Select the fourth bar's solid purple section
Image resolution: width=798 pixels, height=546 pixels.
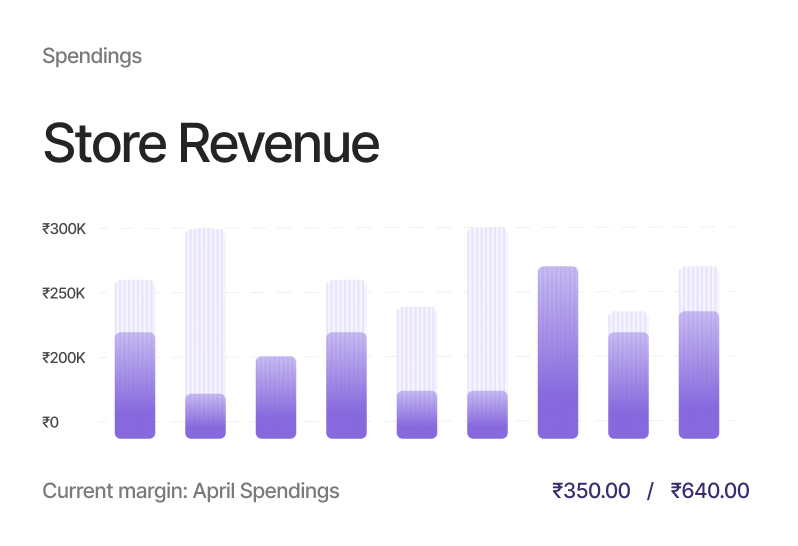tap(346, 385)
